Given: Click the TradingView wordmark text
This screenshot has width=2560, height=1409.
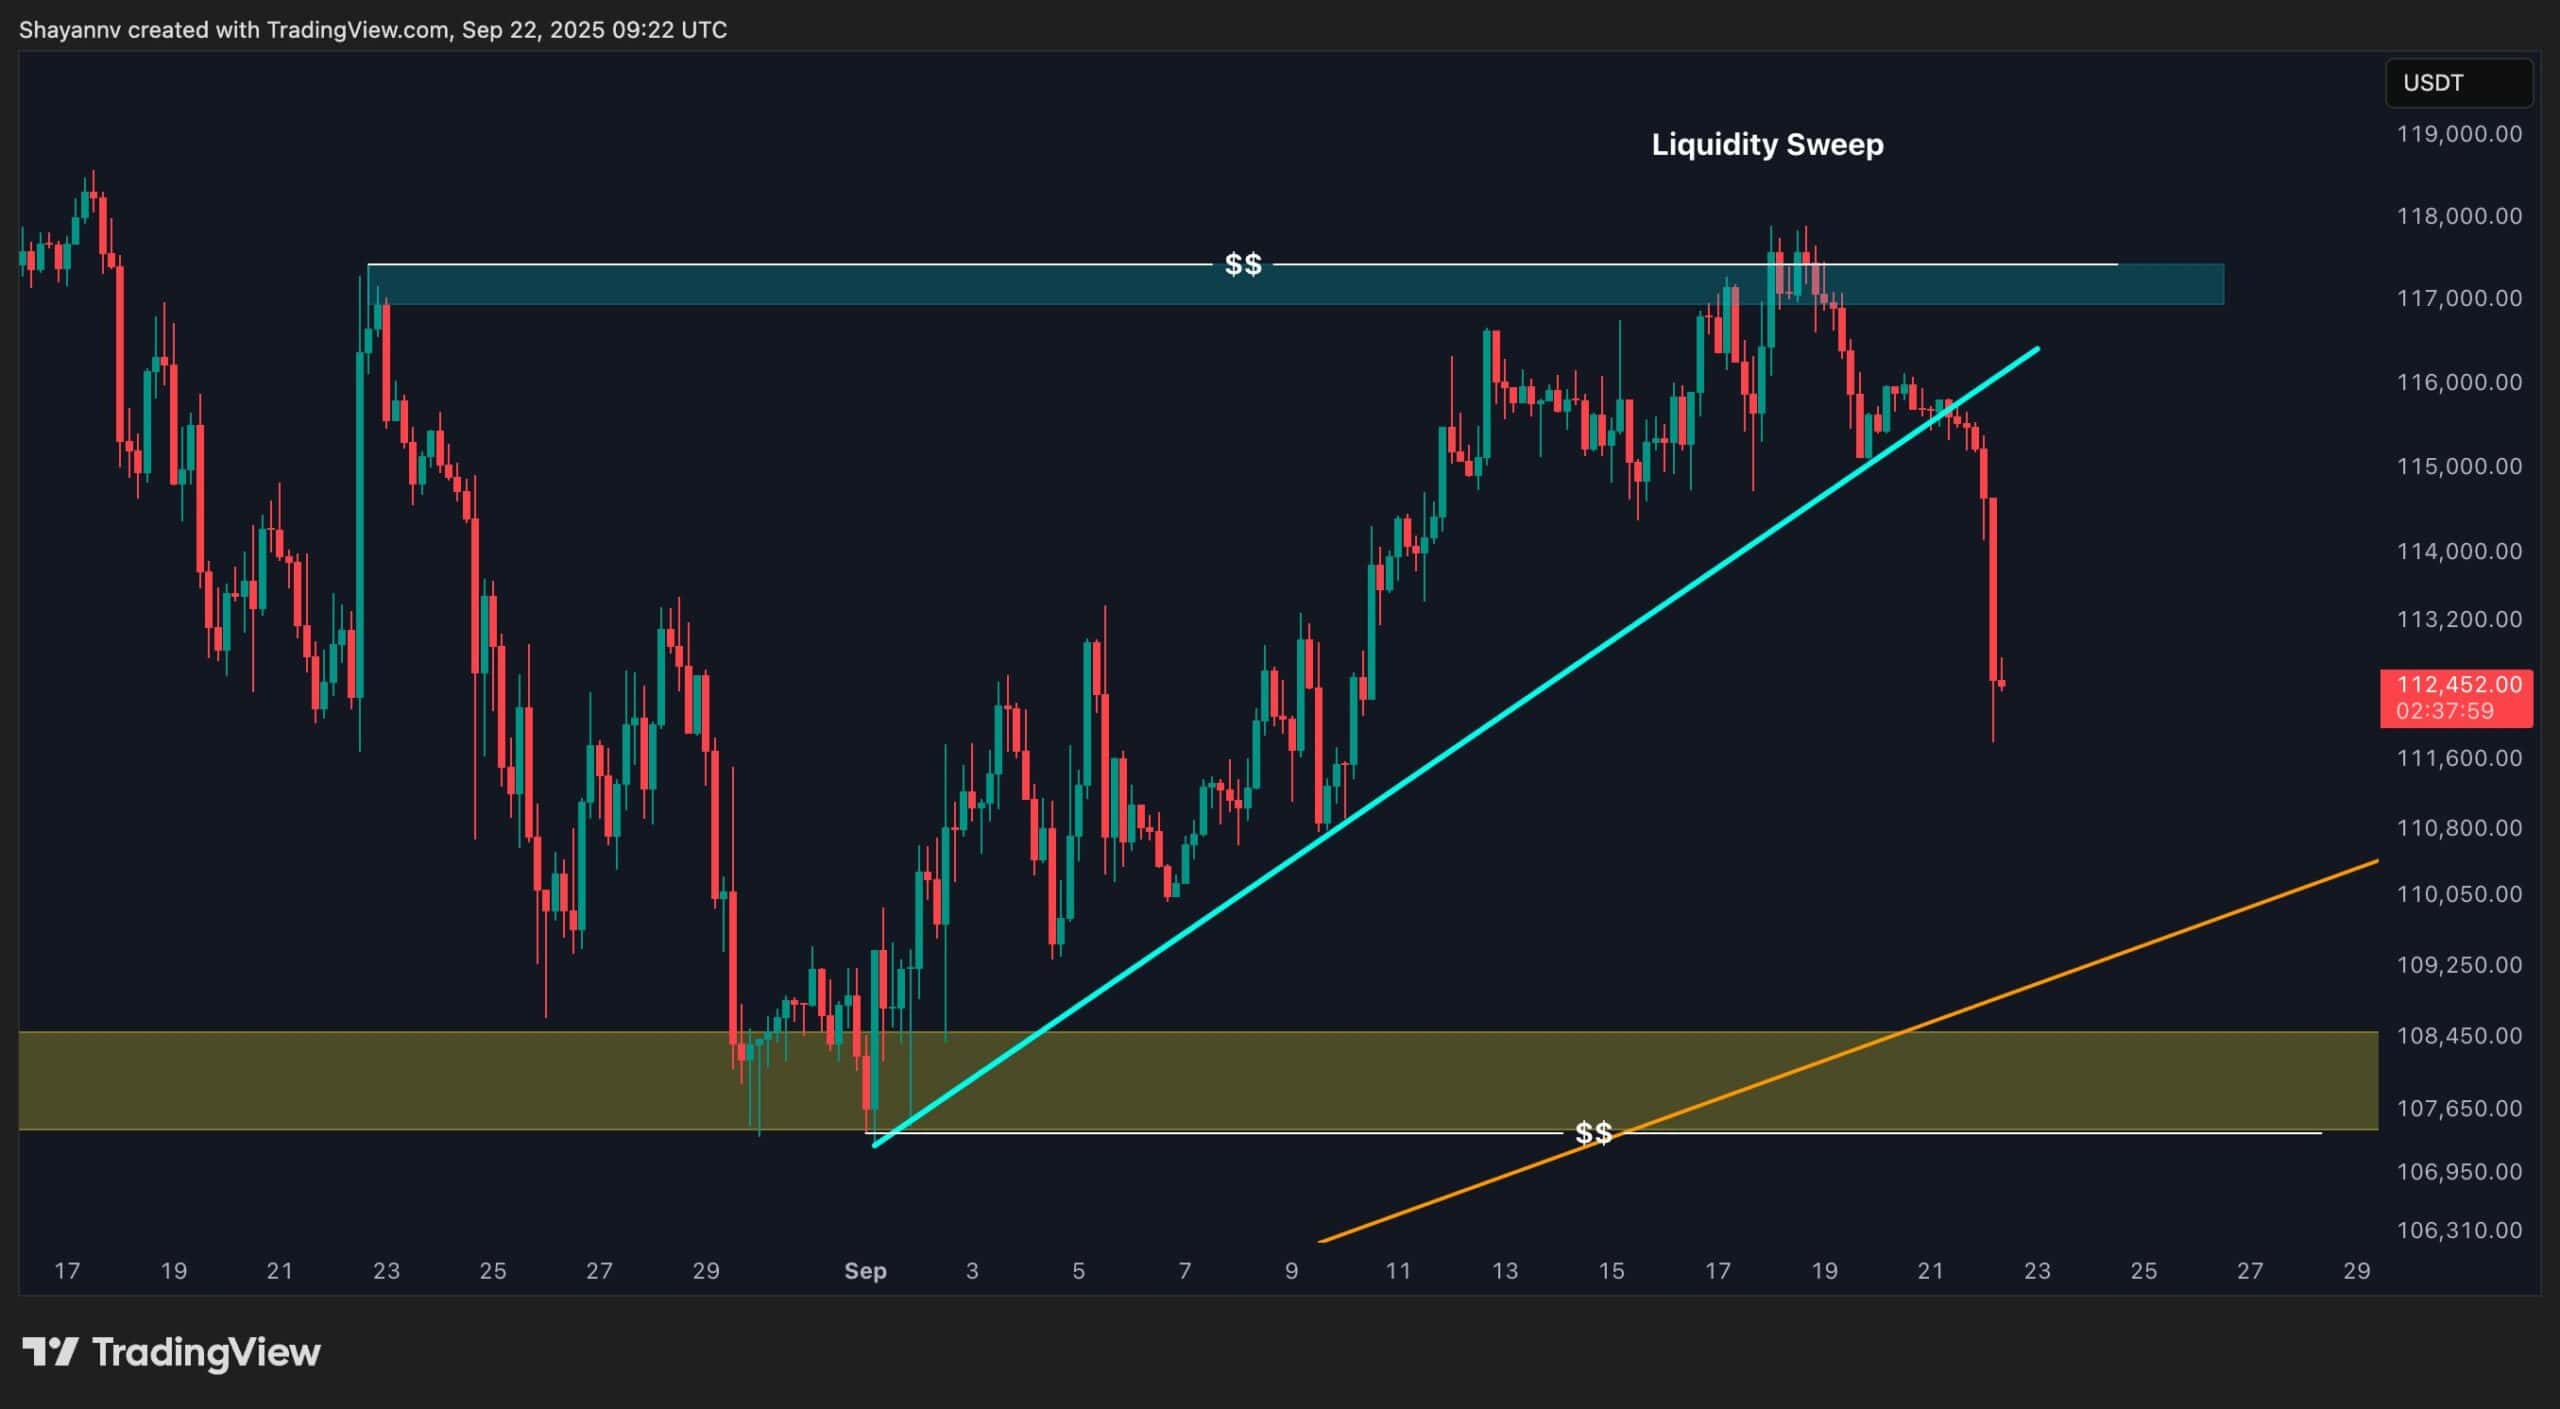Looking at the screenshot, I should coord(206,1353).
